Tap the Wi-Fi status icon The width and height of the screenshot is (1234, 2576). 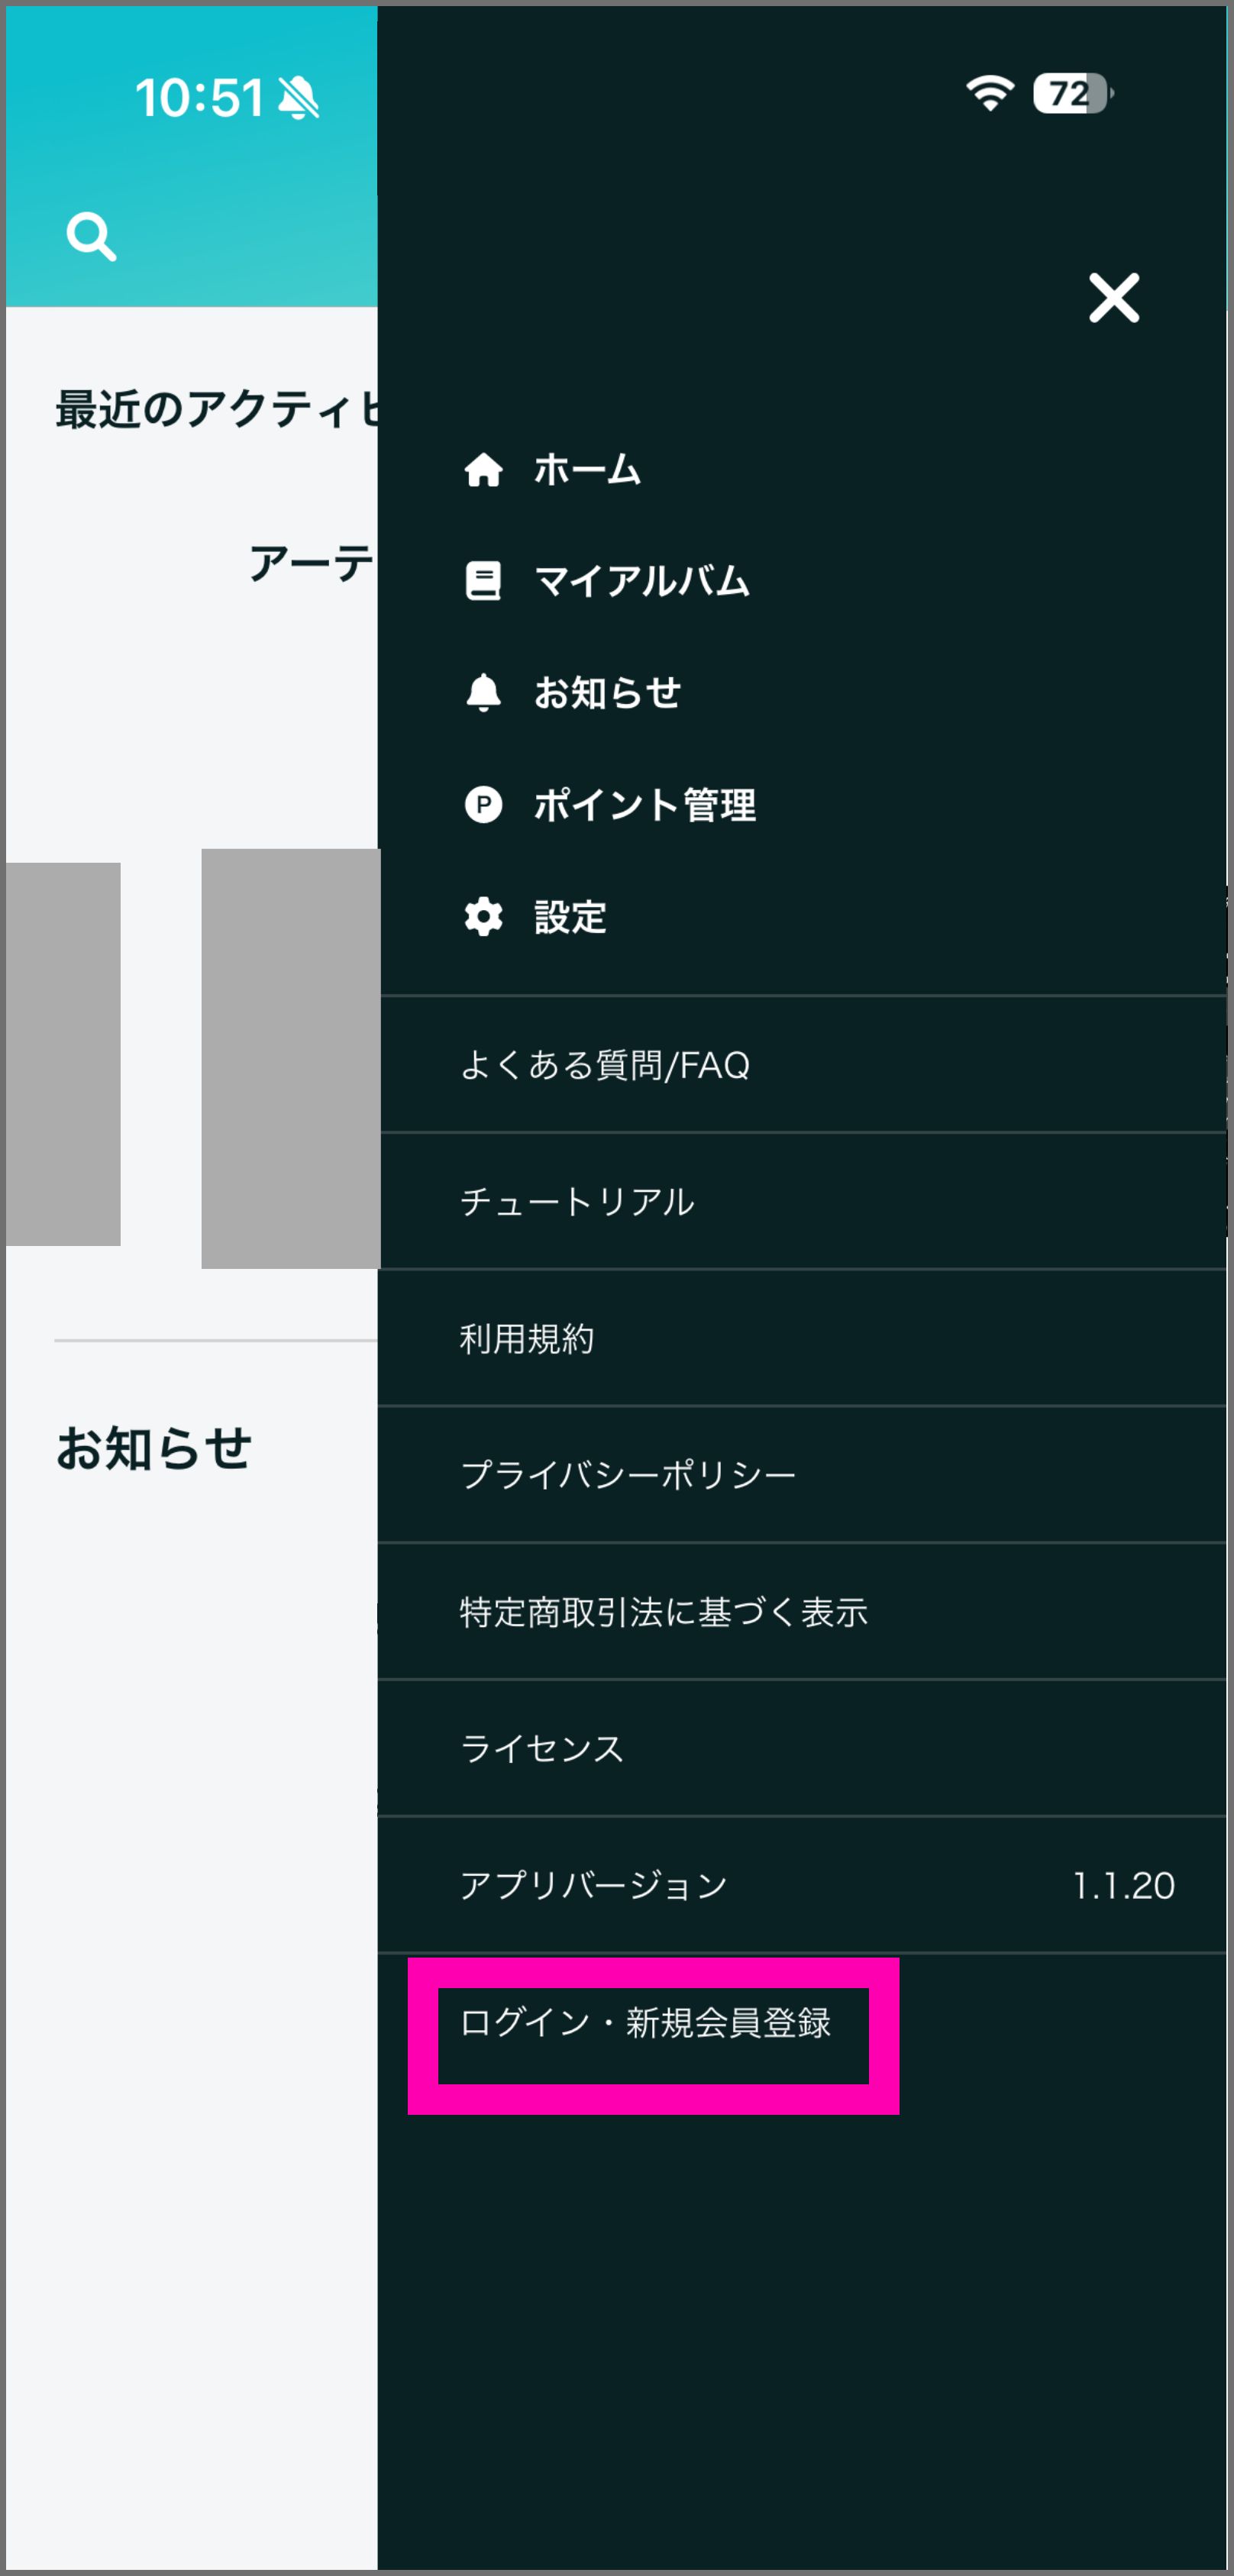(989, 93)
